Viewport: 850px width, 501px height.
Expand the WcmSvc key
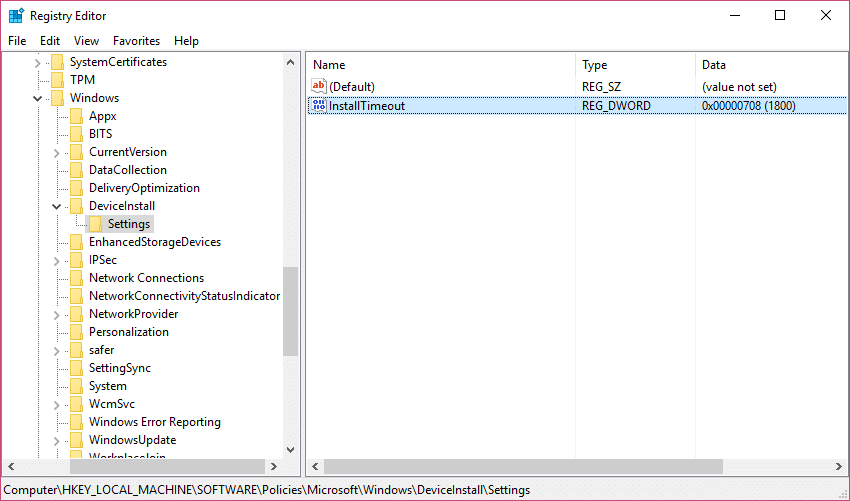[56, 404]
